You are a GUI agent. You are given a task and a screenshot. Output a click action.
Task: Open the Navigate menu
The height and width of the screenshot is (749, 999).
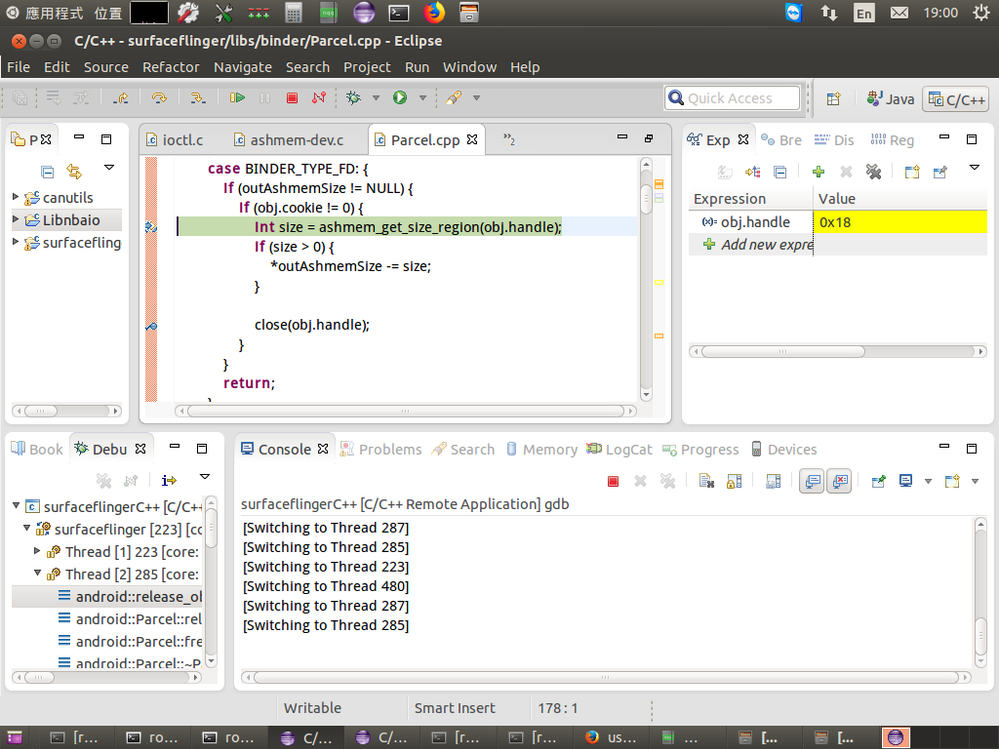pyautogui.click(x=243, y=67)
